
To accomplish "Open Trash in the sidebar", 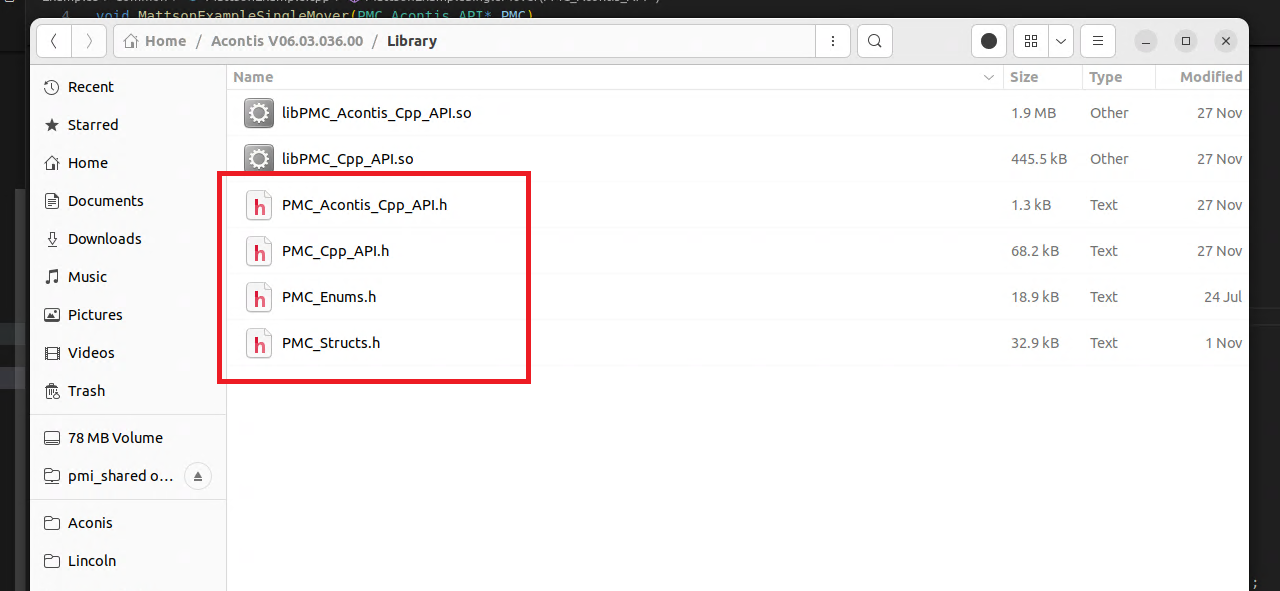I will [86, 391].
